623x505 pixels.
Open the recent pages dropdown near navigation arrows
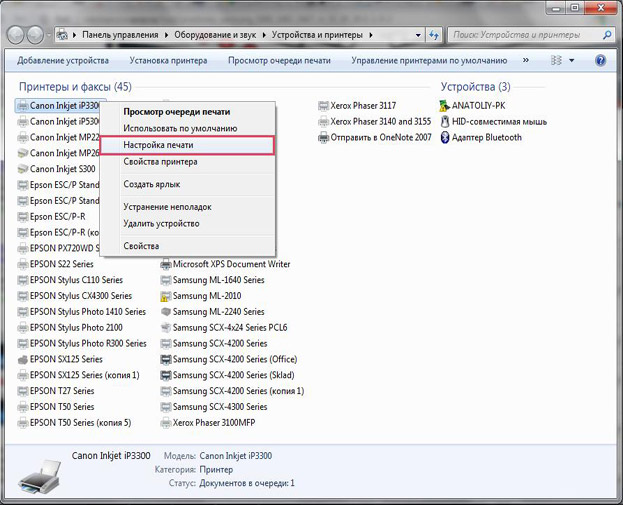(49, 35)
